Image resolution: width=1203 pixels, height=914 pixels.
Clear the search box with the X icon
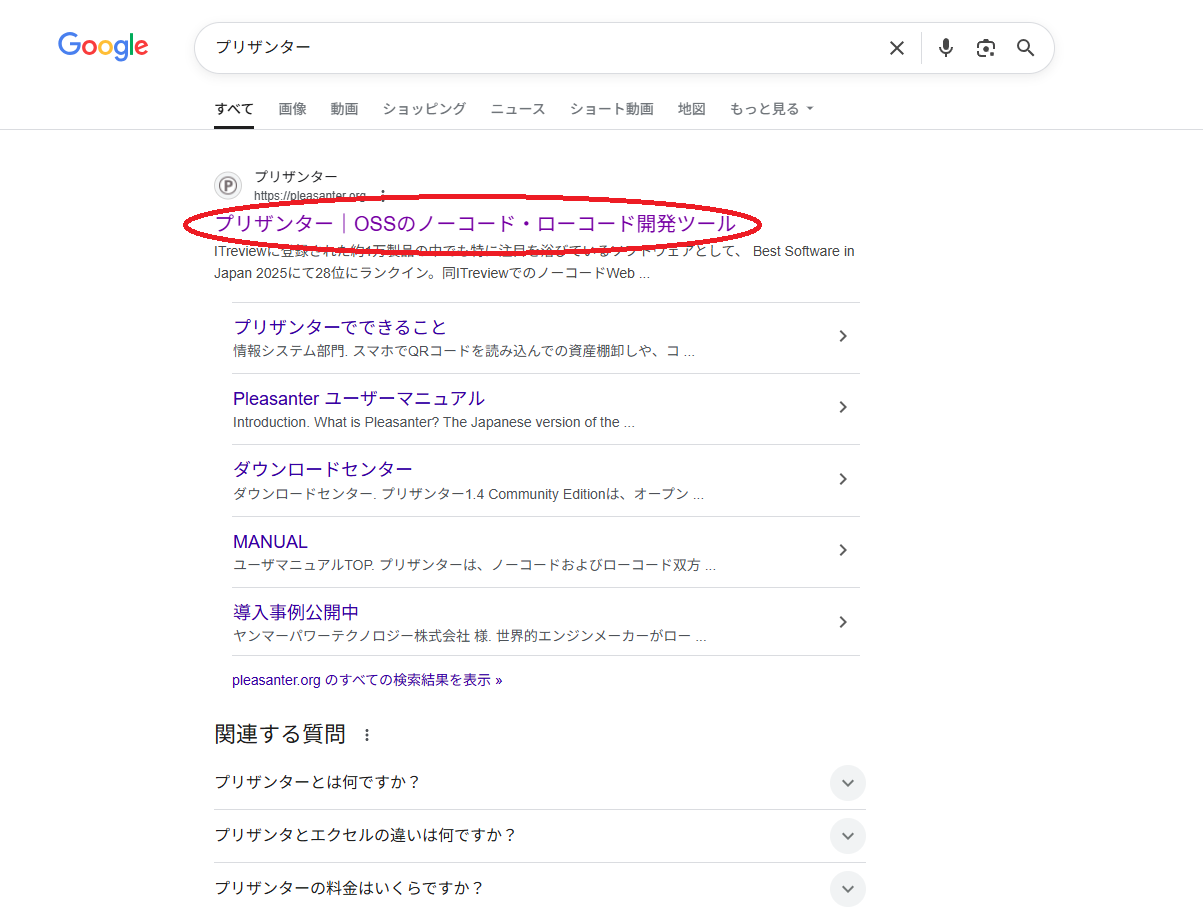click(x=897, y=48)
